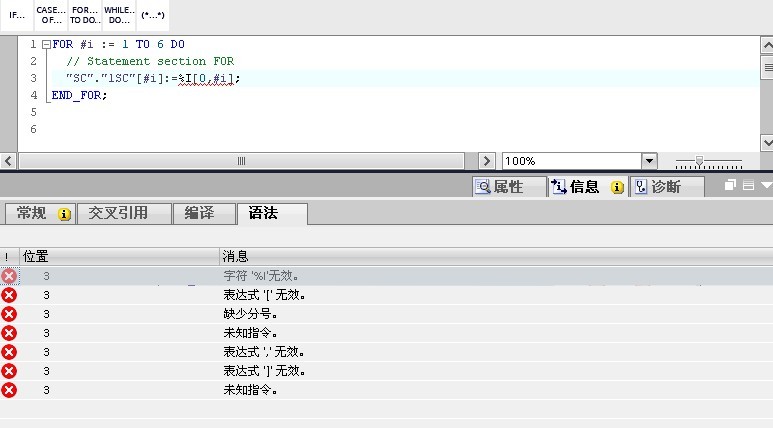Click vertical scrollbar up arrow
Screen dimensions: 773x428
(x=767, y=46)
